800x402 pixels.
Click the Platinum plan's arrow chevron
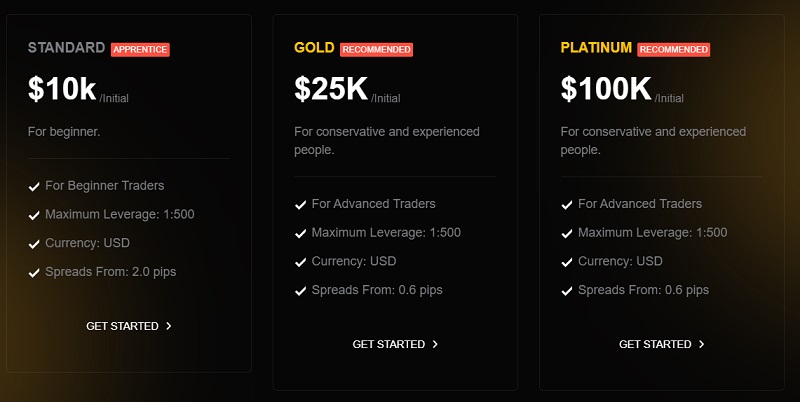pos(702,344)
